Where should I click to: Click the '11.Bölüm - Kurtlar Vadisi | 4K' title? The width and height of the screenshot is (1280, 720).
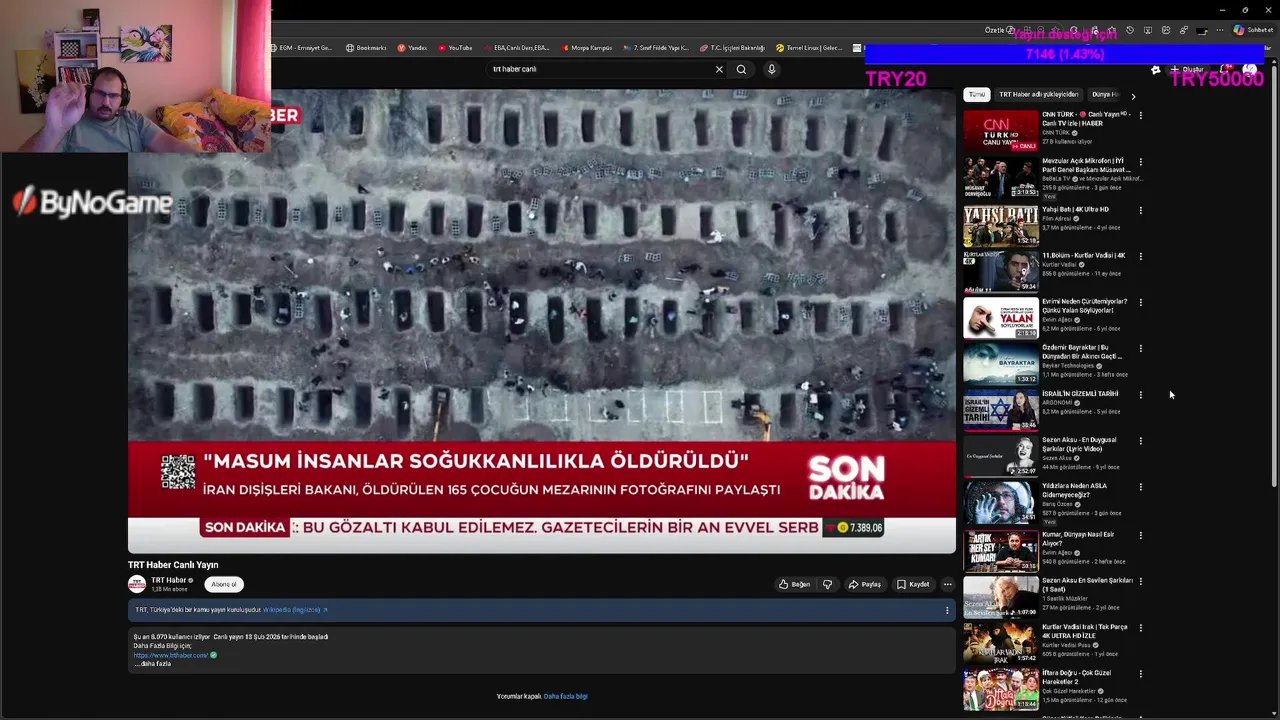tap(1084, 255)
